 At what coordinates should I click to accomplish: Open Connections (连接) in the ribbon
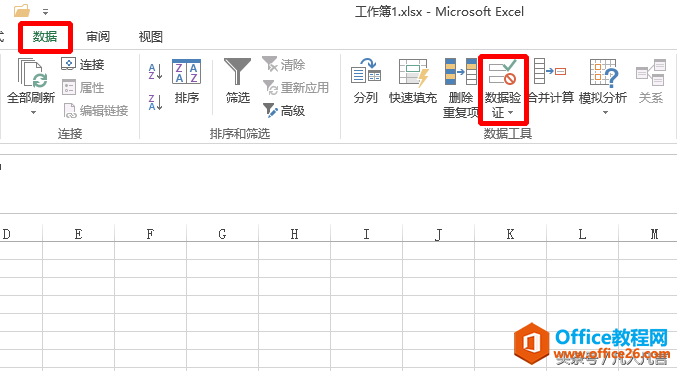point(83,64)
